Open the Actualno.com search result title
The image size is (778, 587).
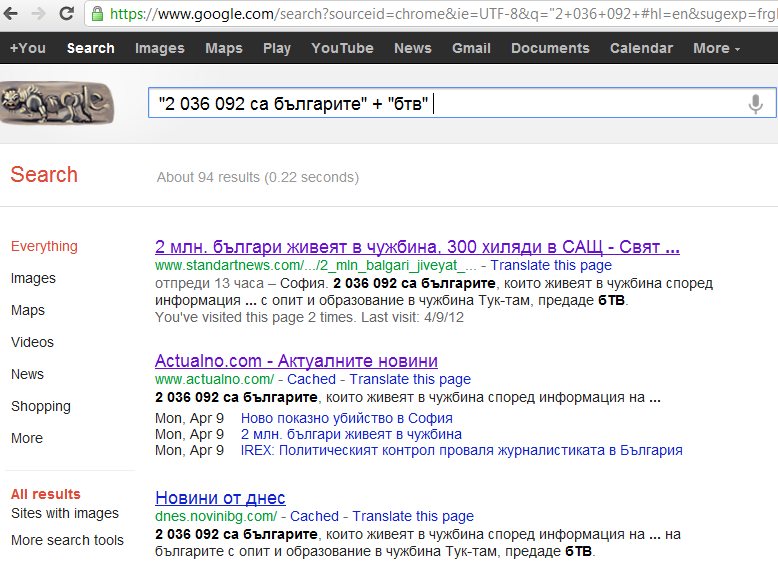(296, 360)
